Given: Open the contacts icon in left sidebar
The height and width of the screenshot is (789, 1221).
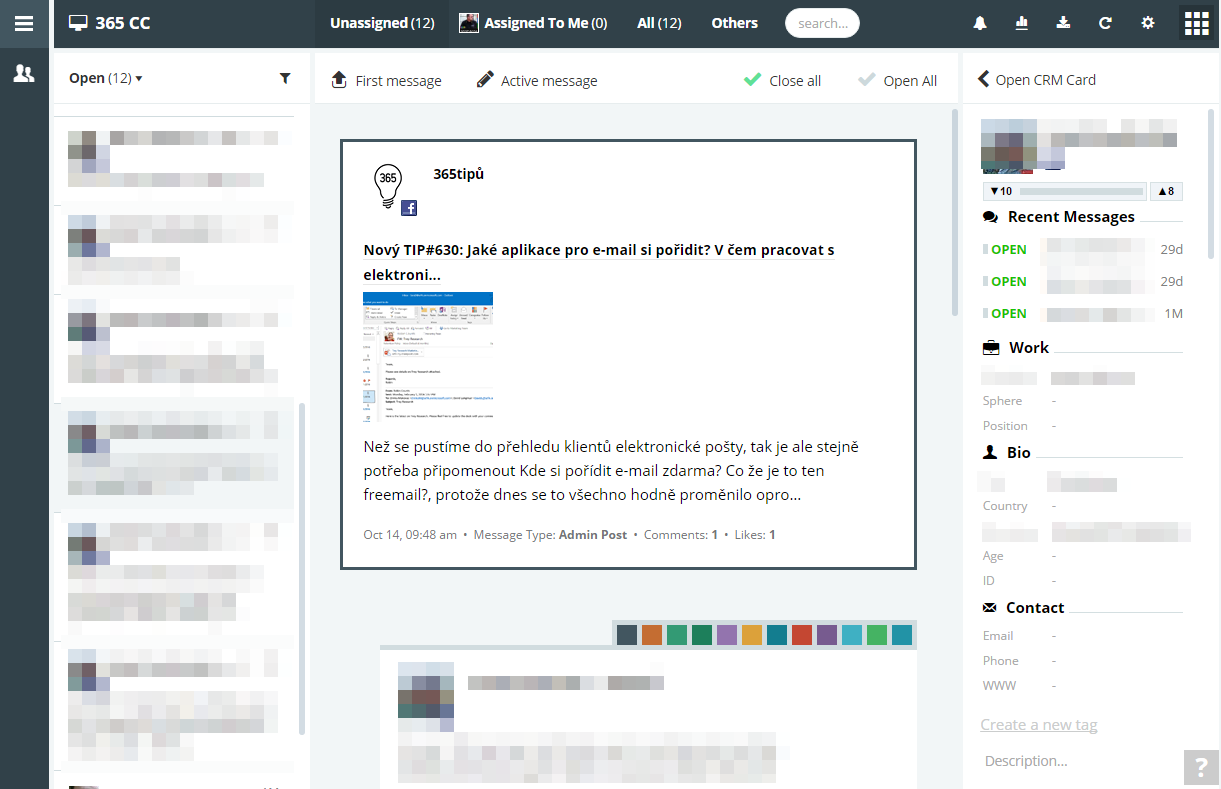Looking at the screenshot, I should coord(24,73).
